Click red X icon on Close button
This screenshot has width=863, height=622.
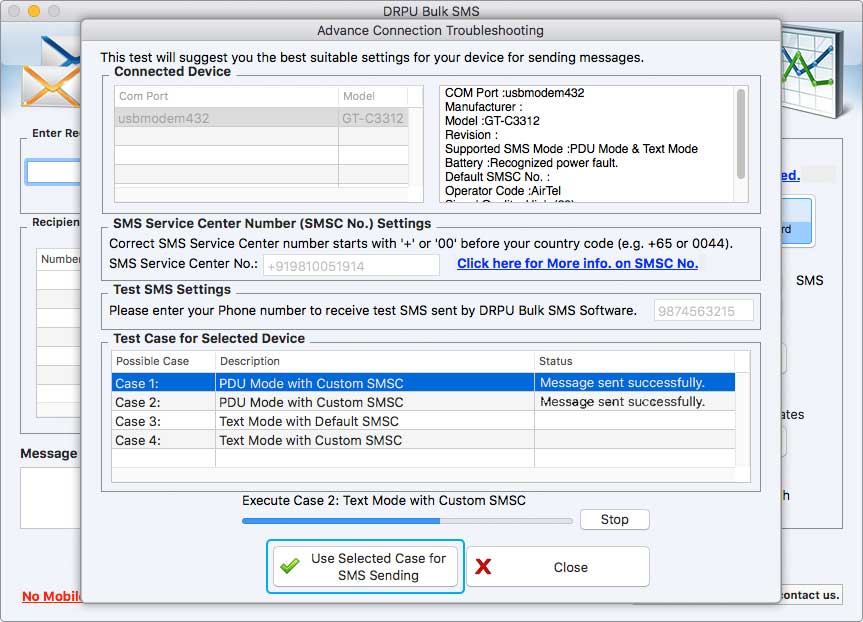tap(483, 566)
